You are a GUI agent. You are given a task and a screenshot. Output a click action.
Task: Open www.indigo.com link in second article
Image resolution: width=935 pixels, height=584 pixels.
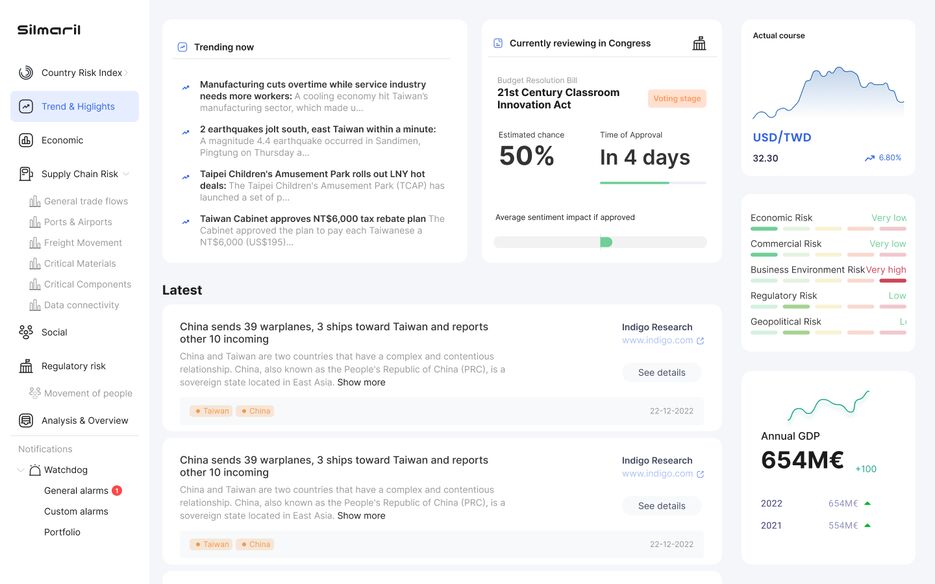point(657,474)
